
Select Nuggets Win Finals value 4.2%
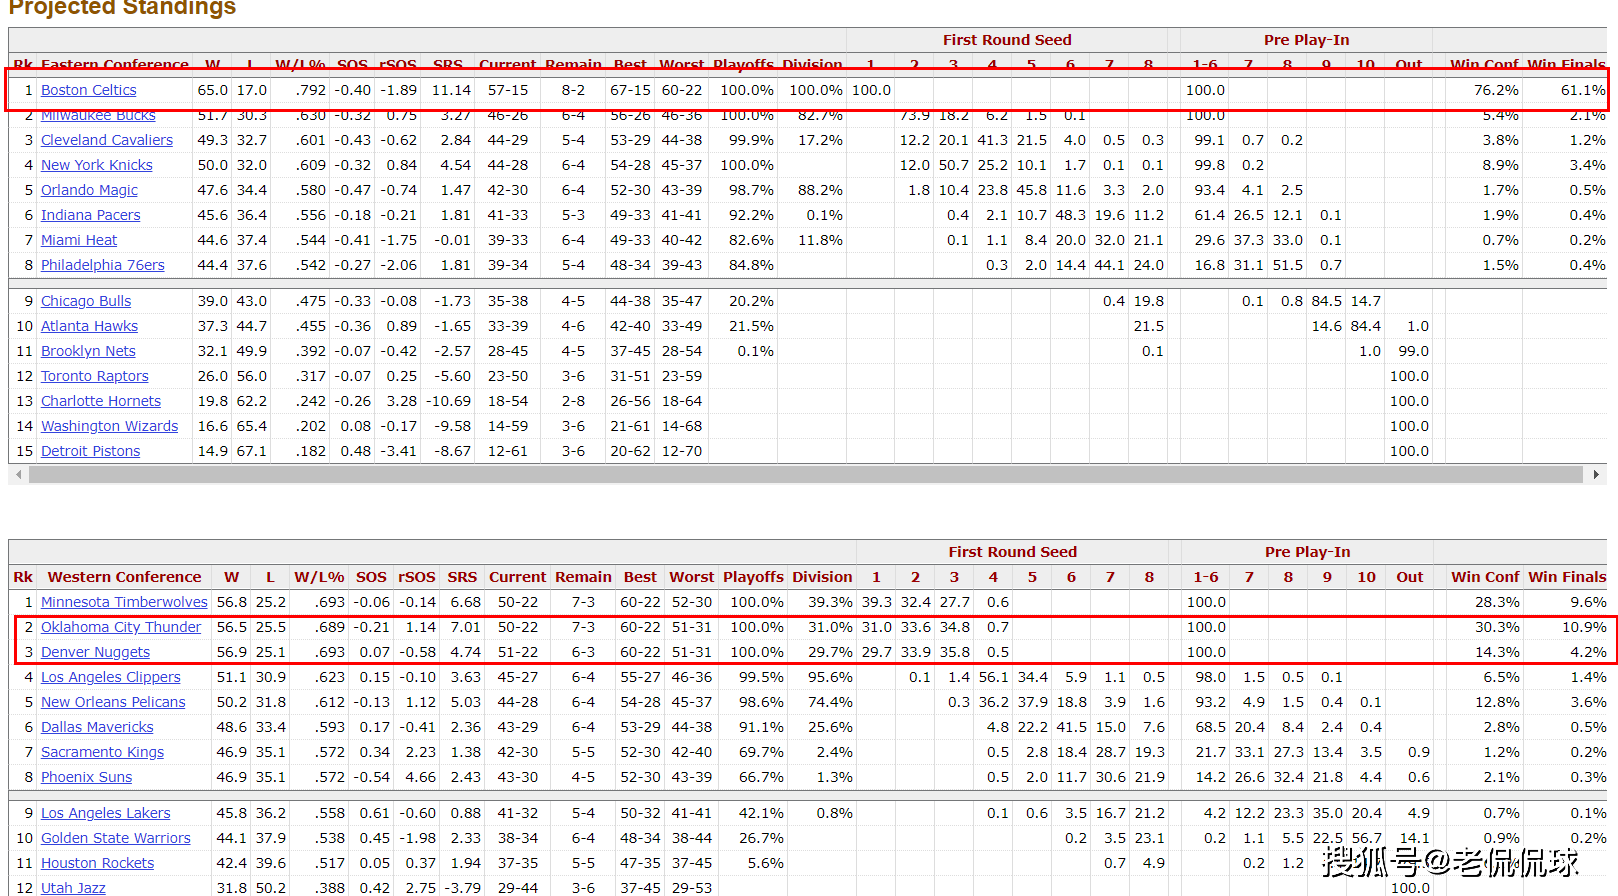pos(1588,652)
